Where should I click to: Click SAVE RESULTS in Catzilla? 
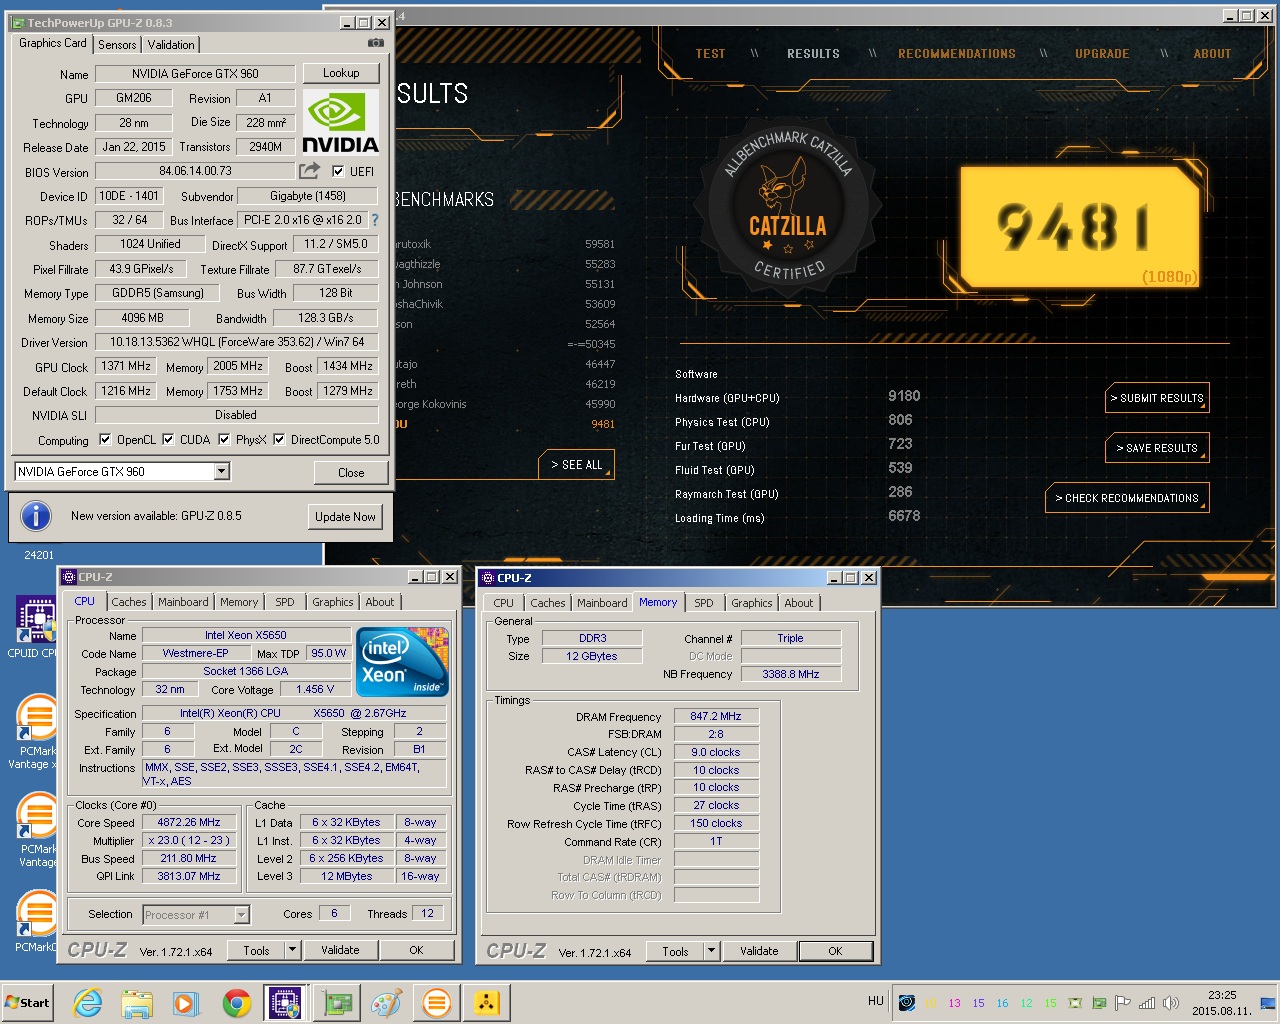tap(1157, 448)
